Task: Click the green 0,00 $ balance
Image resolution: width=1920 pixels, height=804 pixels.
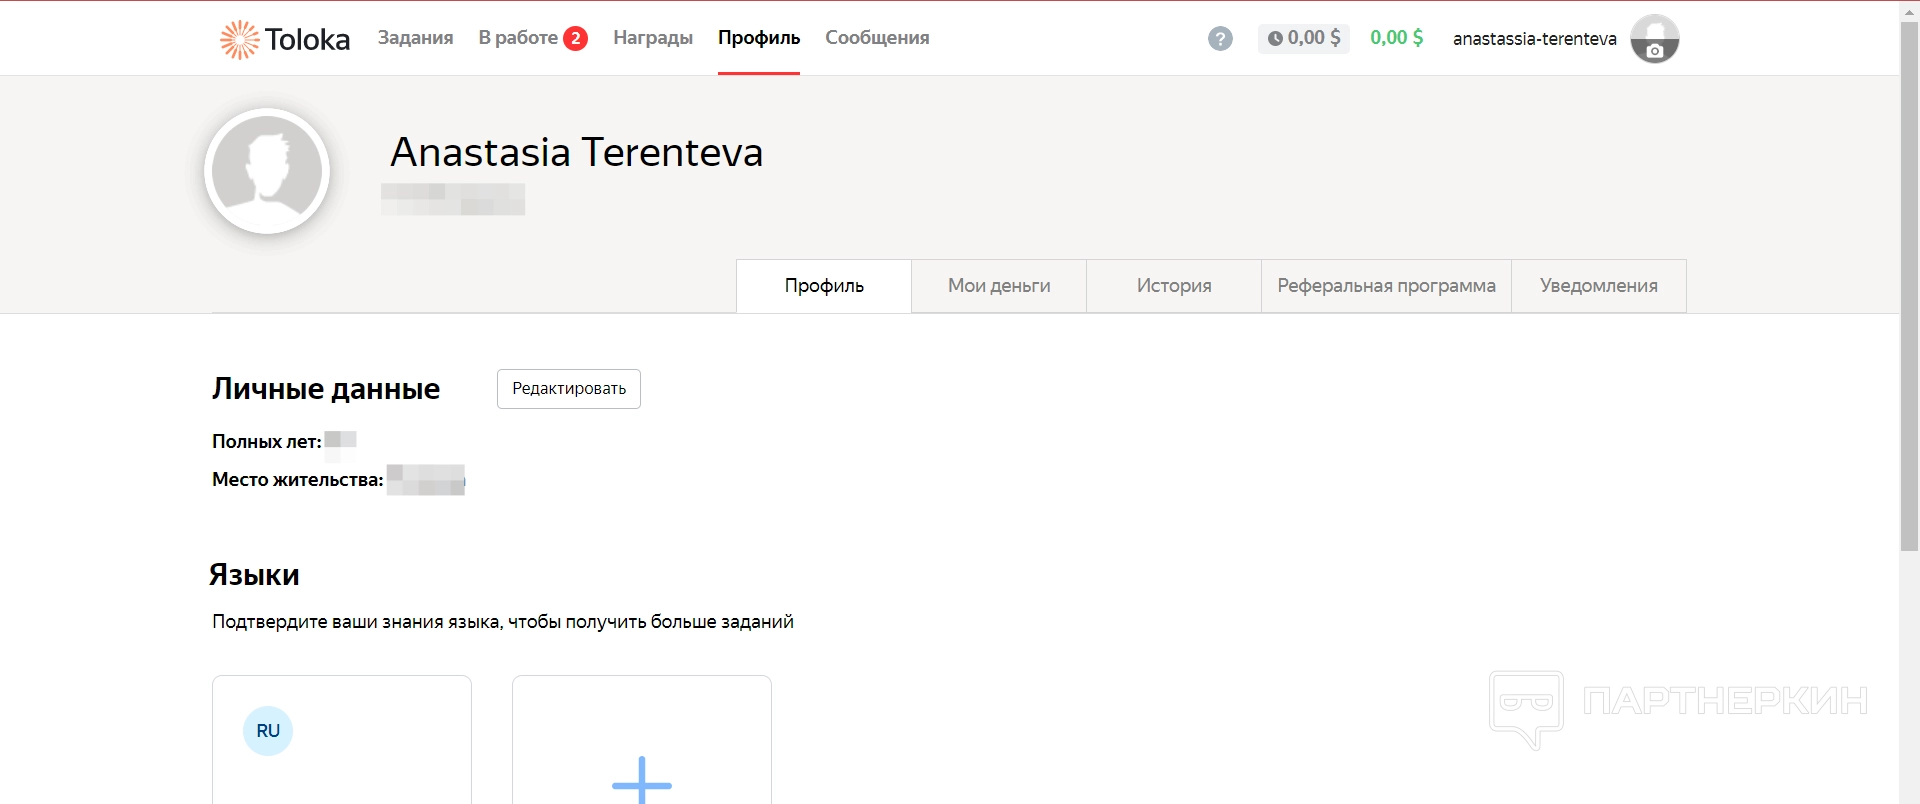Action: (1396, 38)
